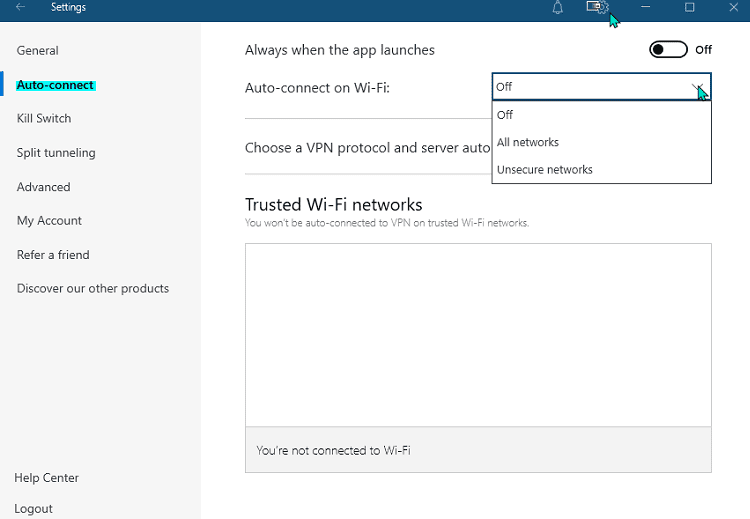Open the settings gear icon in title bar
The height and width of the screenshot is (519, 750).
(x=597, y=7)
